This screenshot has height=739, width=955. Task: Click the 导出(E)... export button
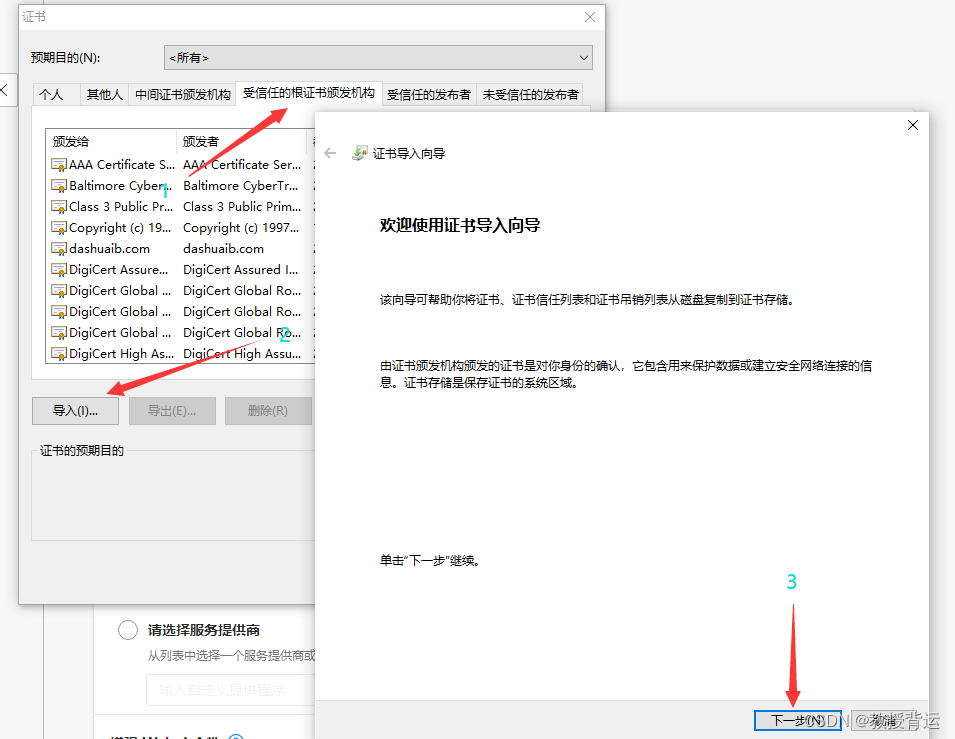pos(172,411)
